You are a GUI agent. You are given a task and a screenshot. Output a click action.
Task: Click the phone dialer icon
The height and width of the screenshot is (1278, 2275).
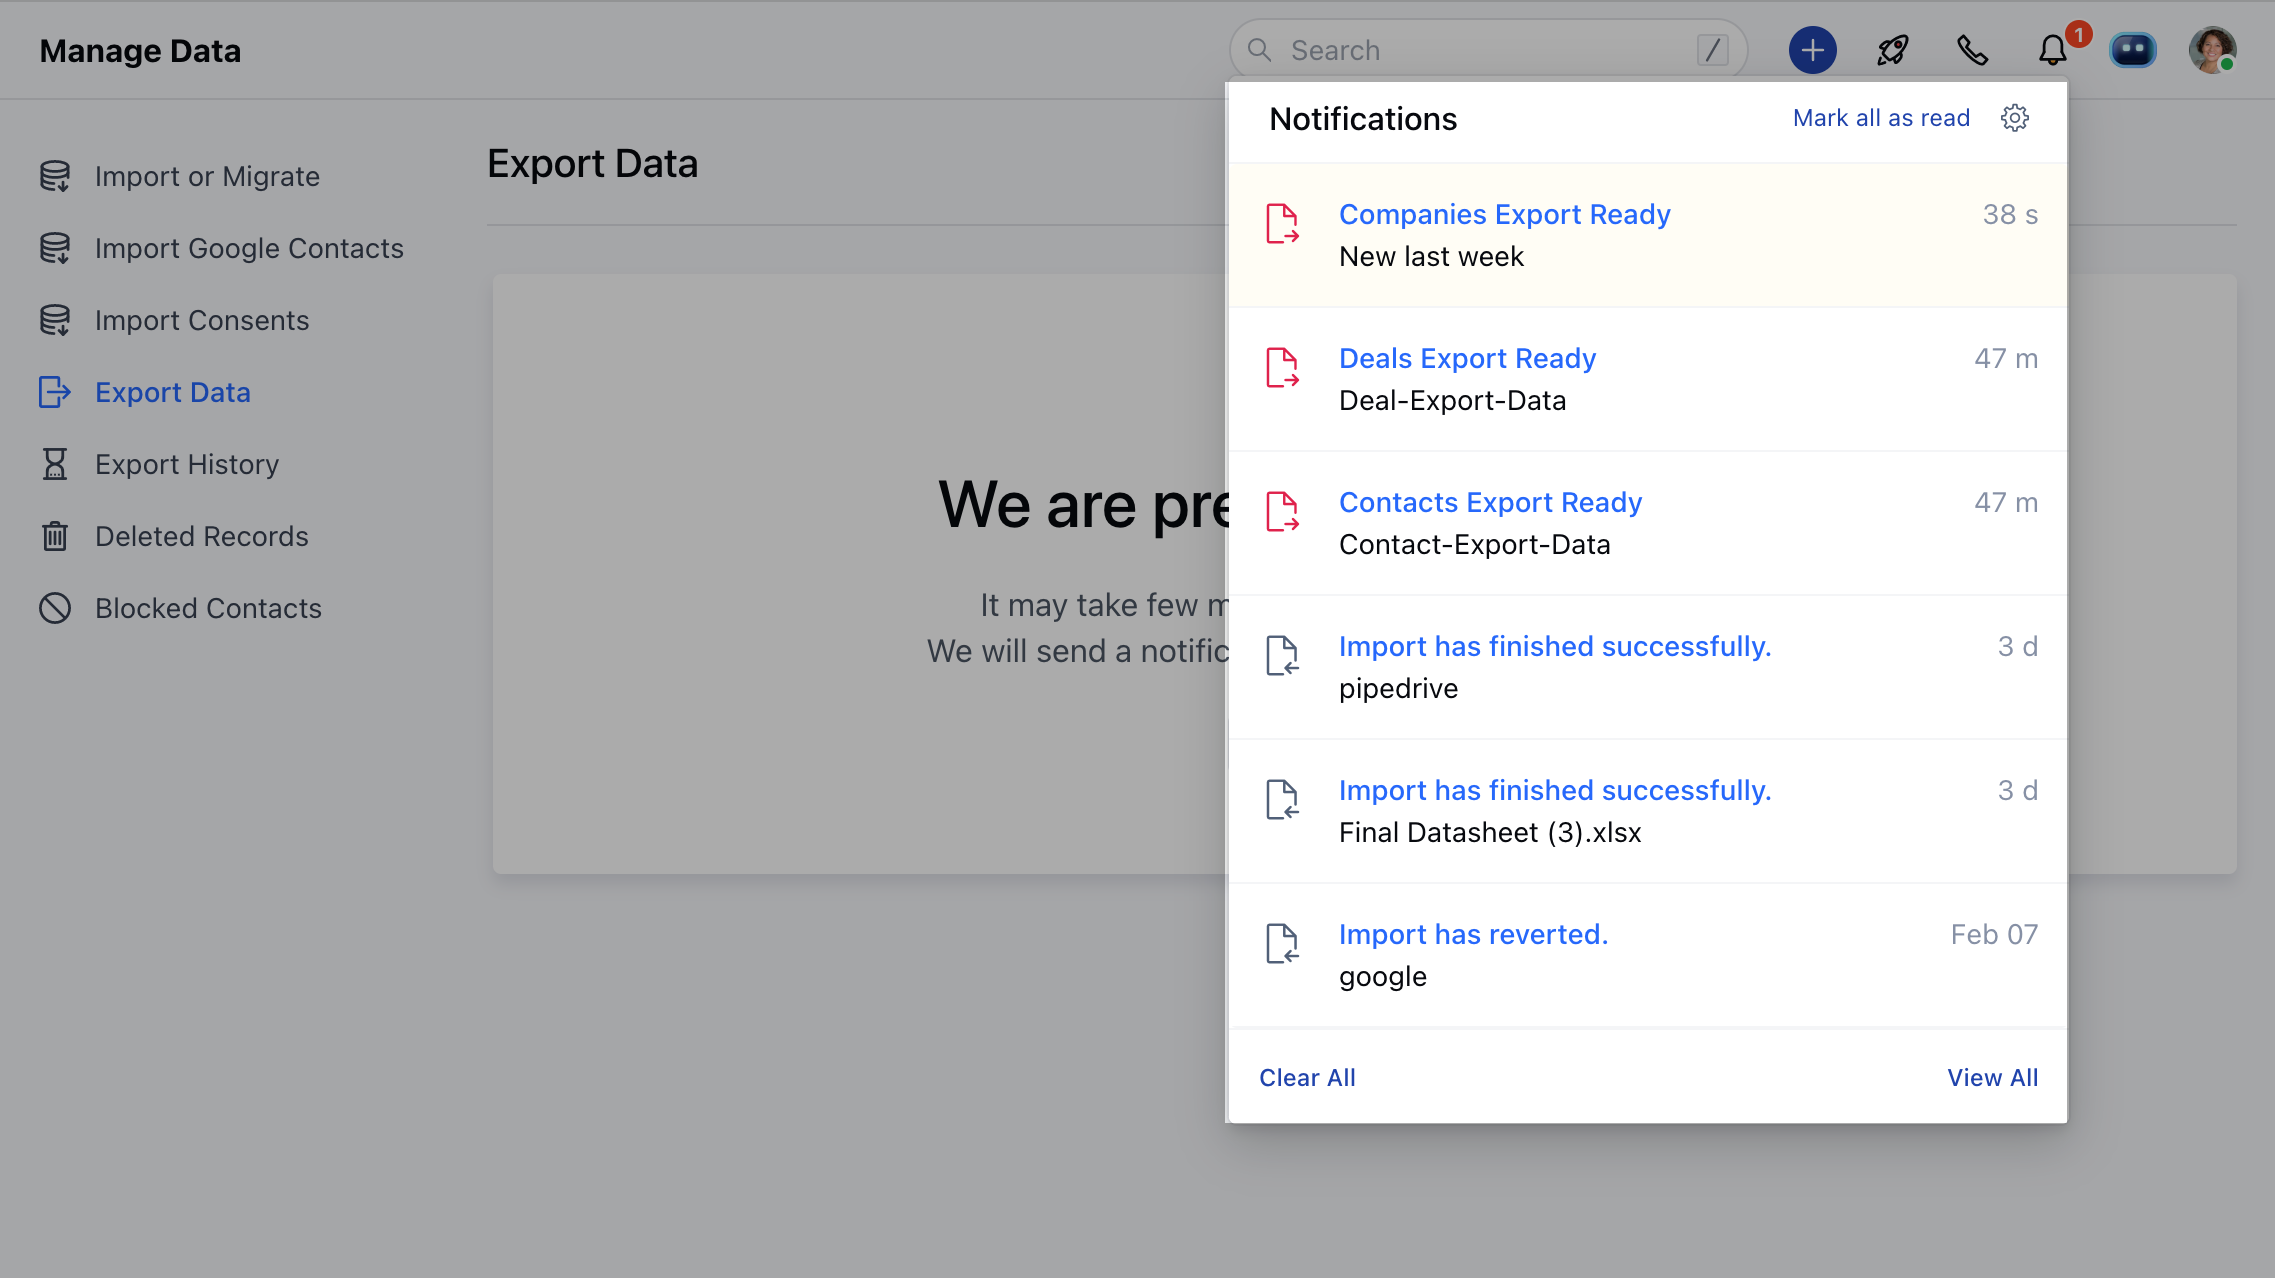tap(1972, 50)
